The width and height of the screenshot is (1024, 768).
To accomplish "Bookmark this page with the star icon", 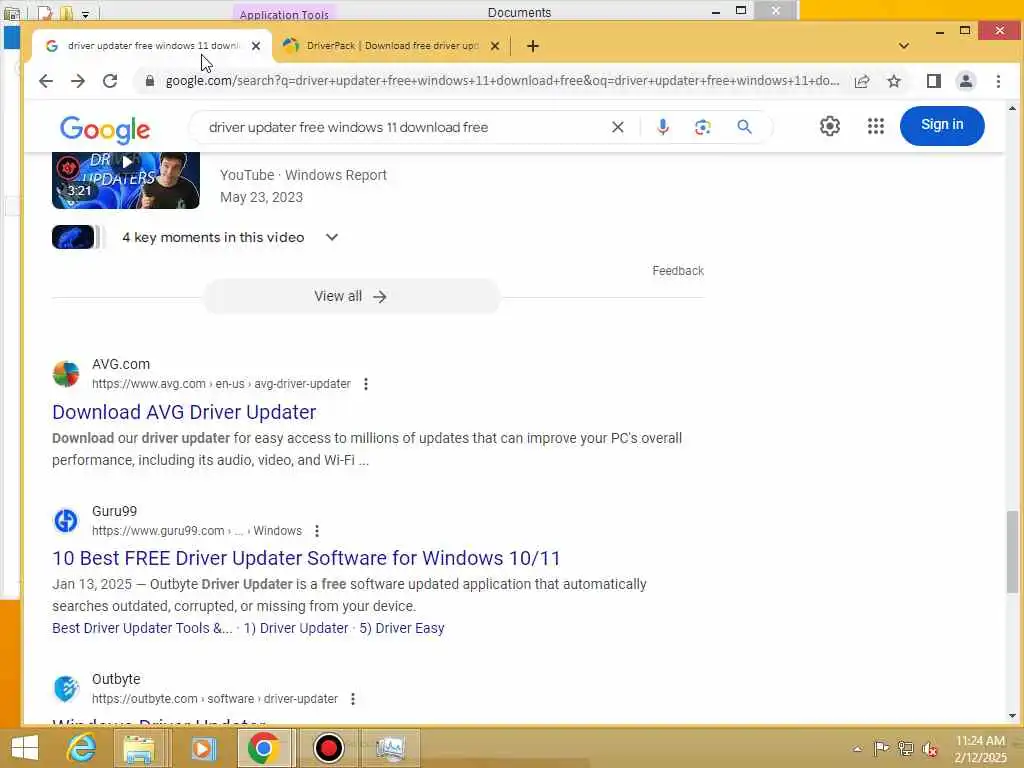I will click(894, 81).
